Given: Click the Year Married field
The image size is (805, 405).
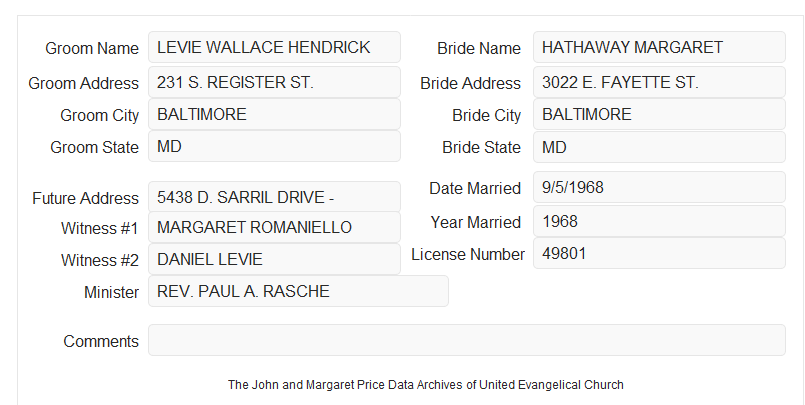Looking at the screenshot, I should tap(659, 221).
